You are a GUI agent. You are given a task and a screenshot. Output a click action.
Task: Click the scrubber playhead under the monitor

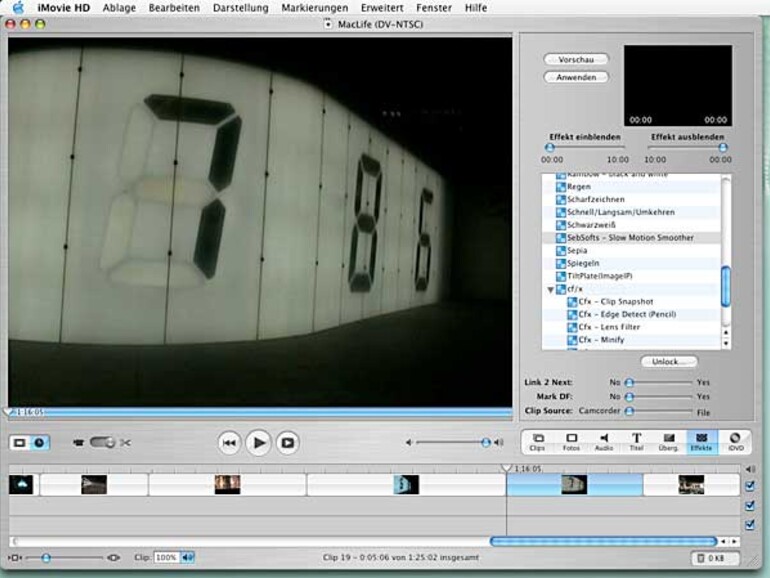tap(8, 412)
